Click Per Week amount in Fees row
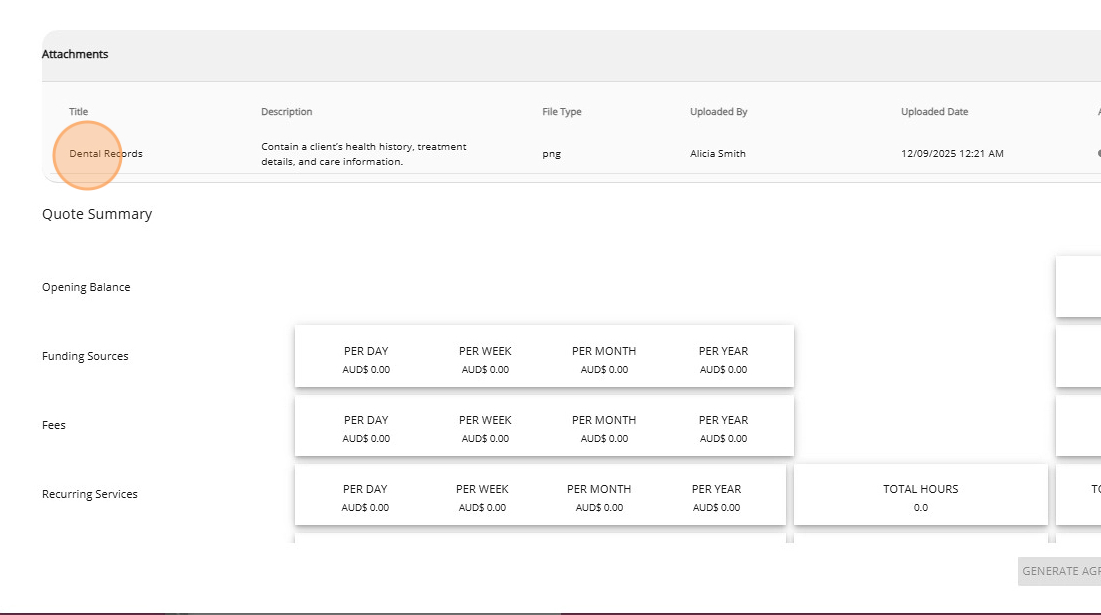This screenshot has height=615, width=1101. (485, 438)
